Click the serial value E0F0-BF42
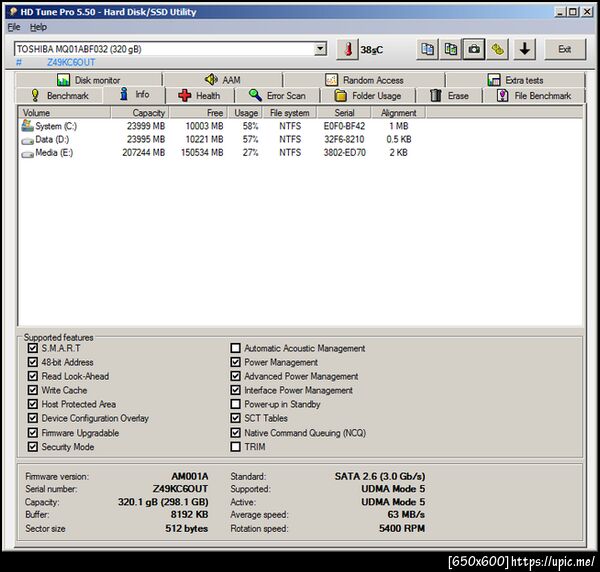This screenshot has width=600, height=572. [x=344, y=126]
